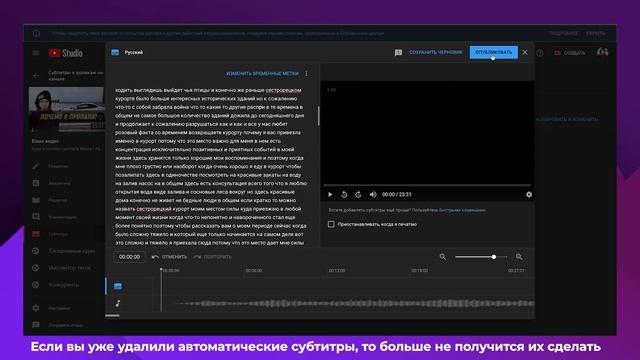Open the account avatar at the top right

602,52
